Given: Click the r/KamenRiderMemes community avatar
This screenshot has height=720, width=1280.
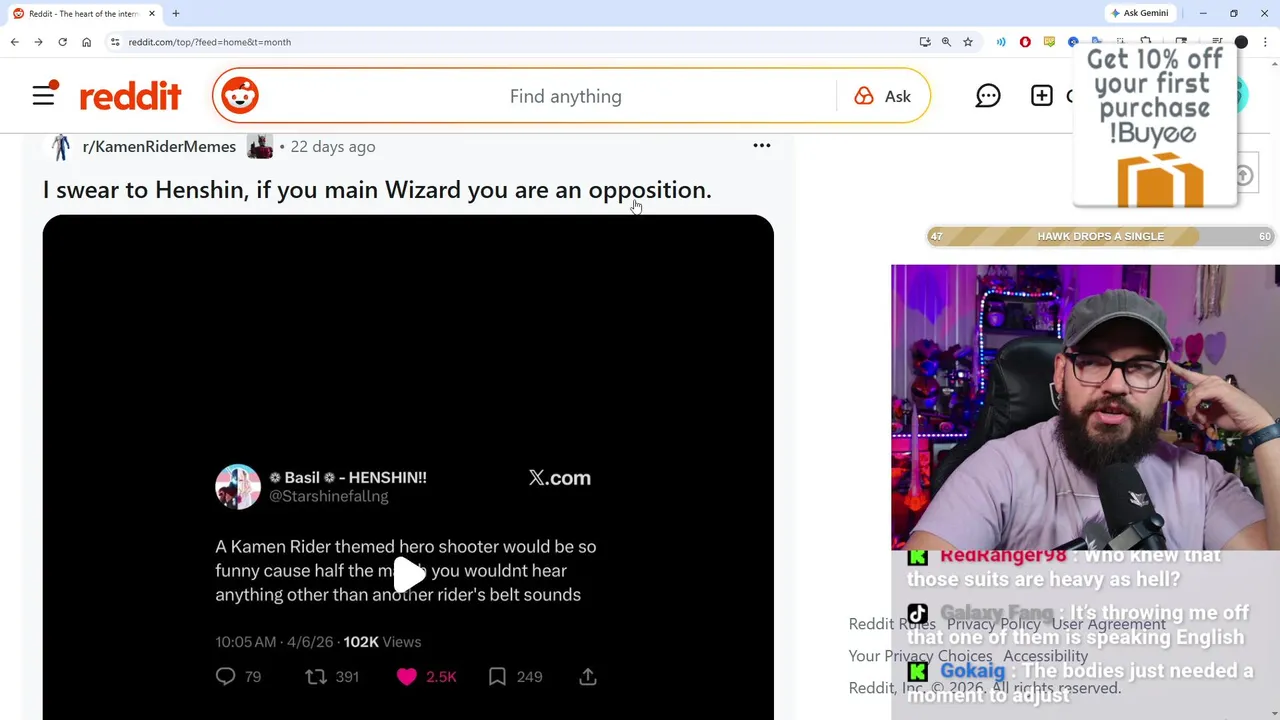Looking at the screenshot, I should click(61, 146).
